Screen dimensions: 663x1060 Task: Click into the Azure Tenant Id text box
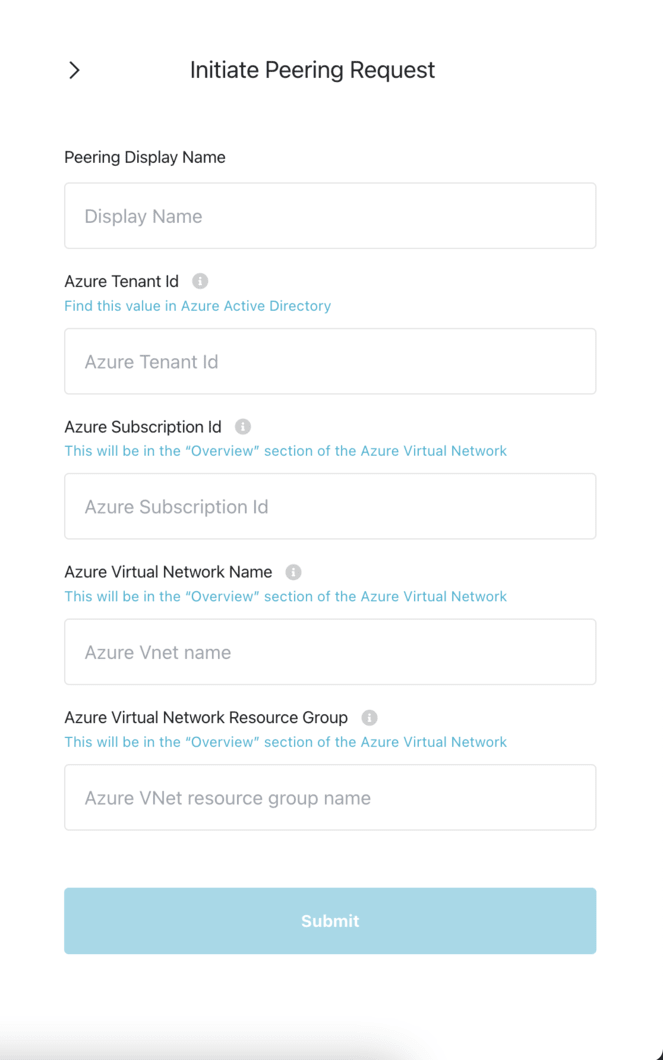click(x=330, y=362)
